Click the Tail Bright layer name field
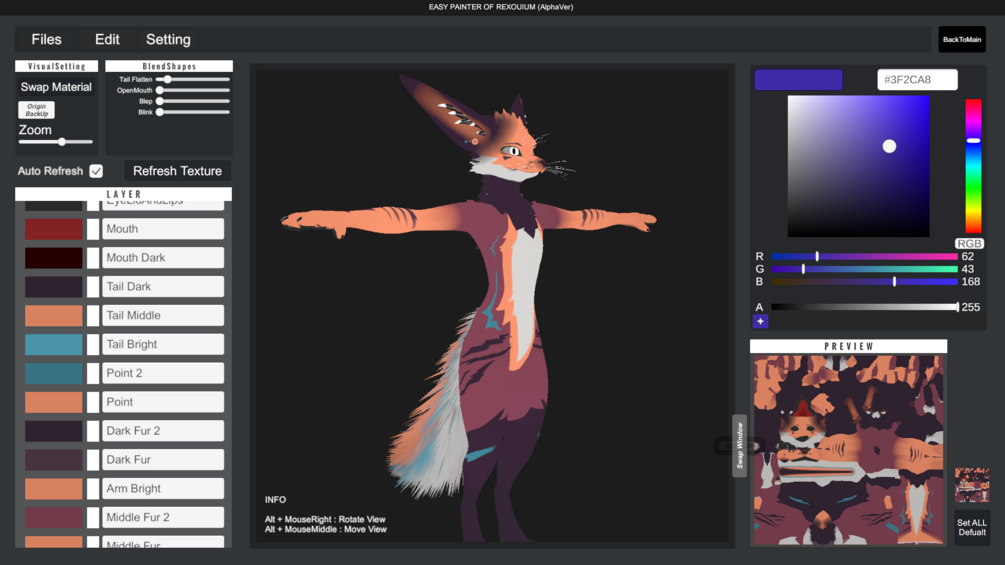This screenshot has width=1005, height=565. 163,344
